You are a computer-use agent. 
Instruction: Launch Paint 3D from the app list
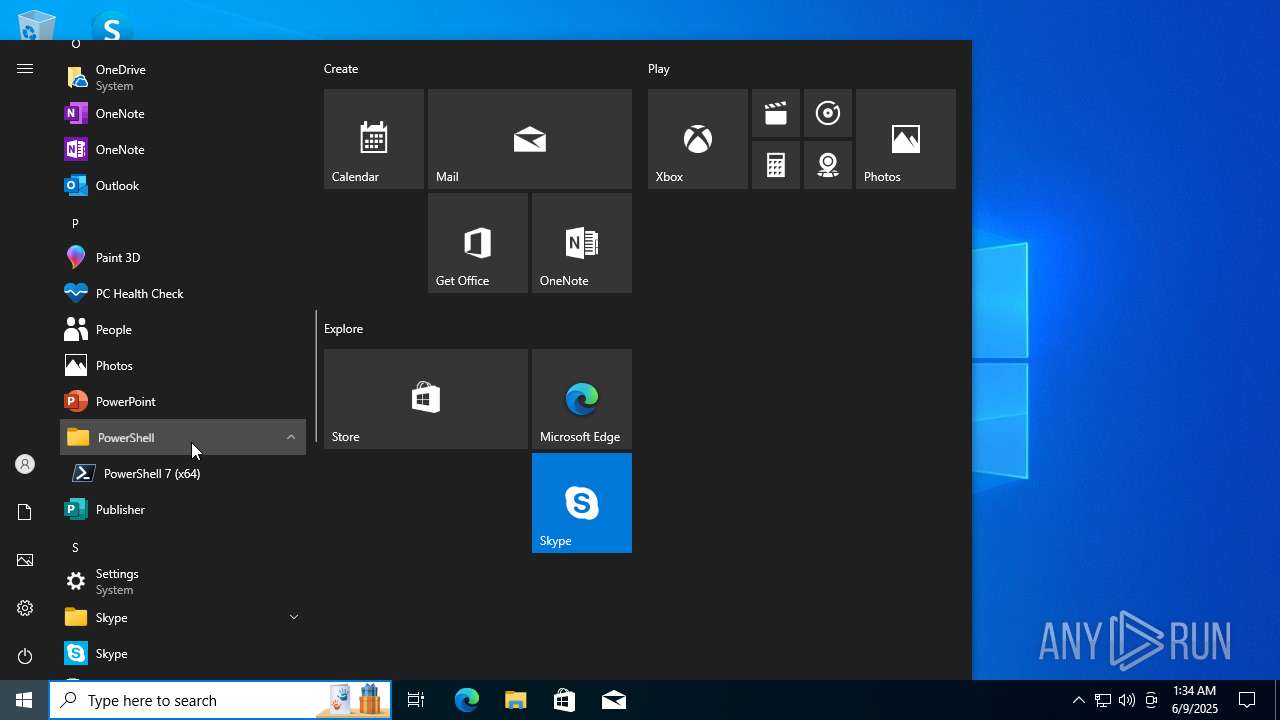pyautogui.click(x=183, y=257)
